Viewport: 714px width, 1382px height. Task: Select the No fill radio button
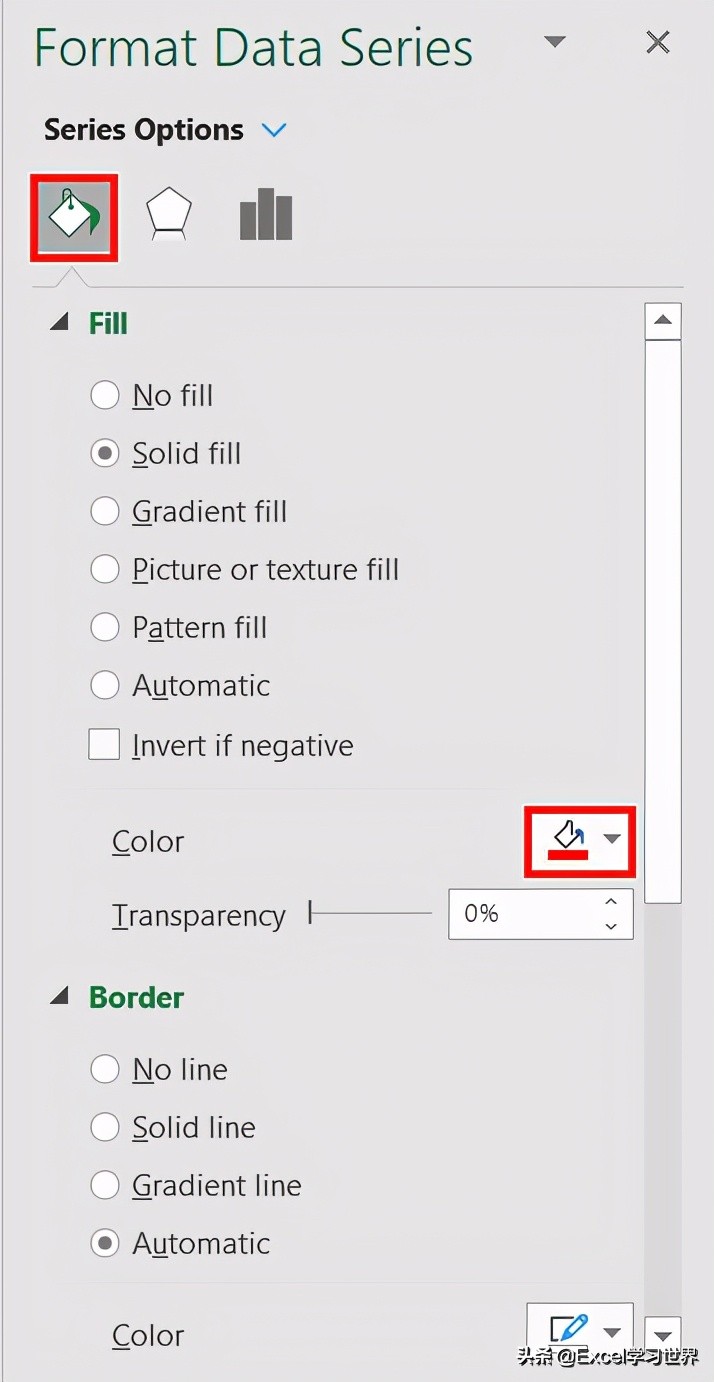[105, 395]
